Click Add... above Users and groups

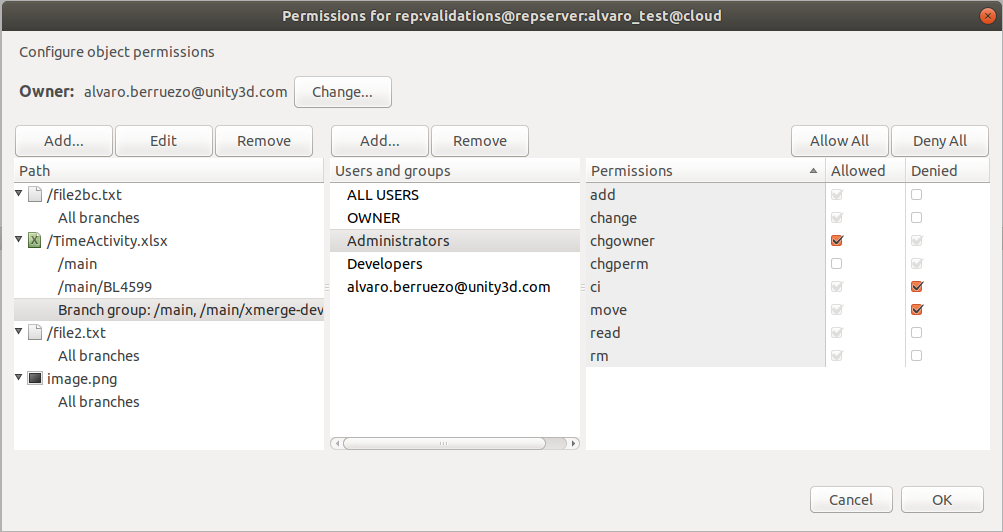point(380,141)
